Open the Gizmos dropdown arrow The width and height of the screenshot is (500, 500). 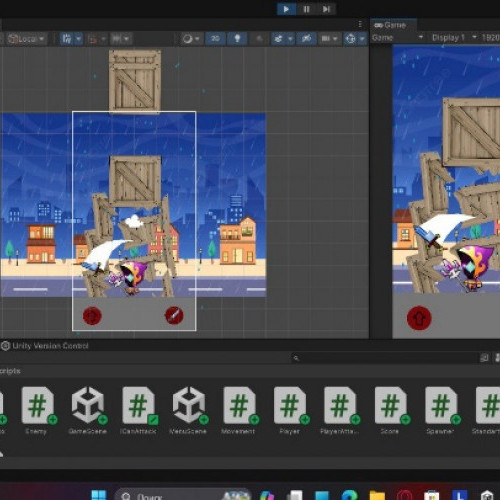[x=362, y=39]
